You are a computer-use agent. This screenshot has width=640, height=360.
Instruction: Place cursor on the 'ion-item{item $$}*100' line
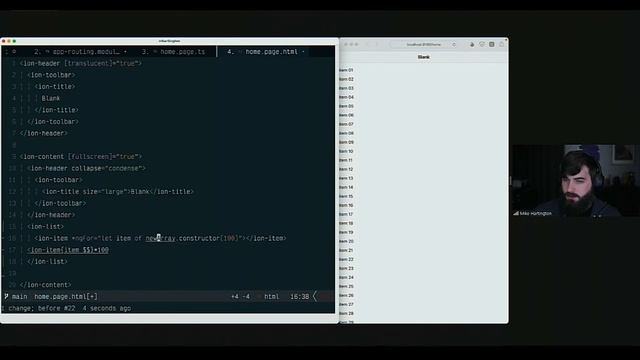68,250
